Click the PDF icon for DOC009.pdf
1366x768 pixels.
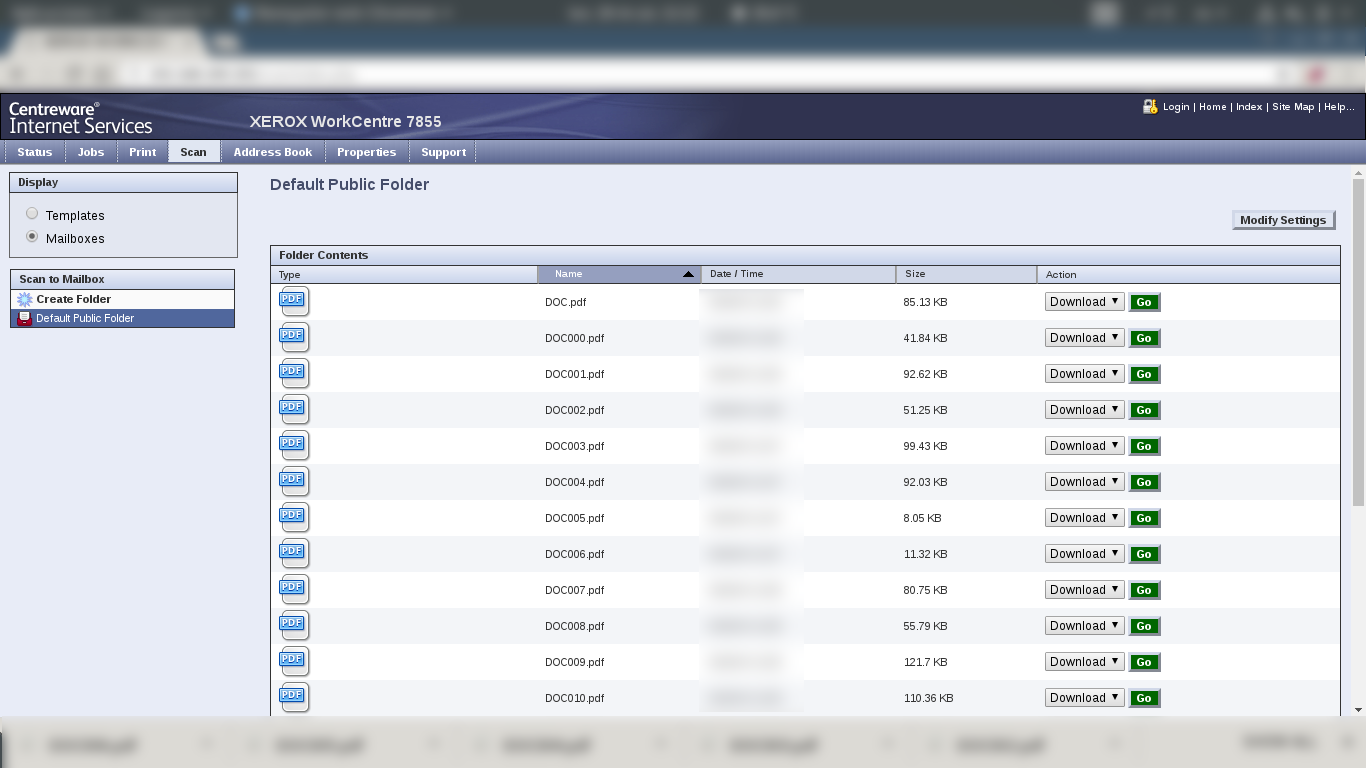(x=294, y=661)
